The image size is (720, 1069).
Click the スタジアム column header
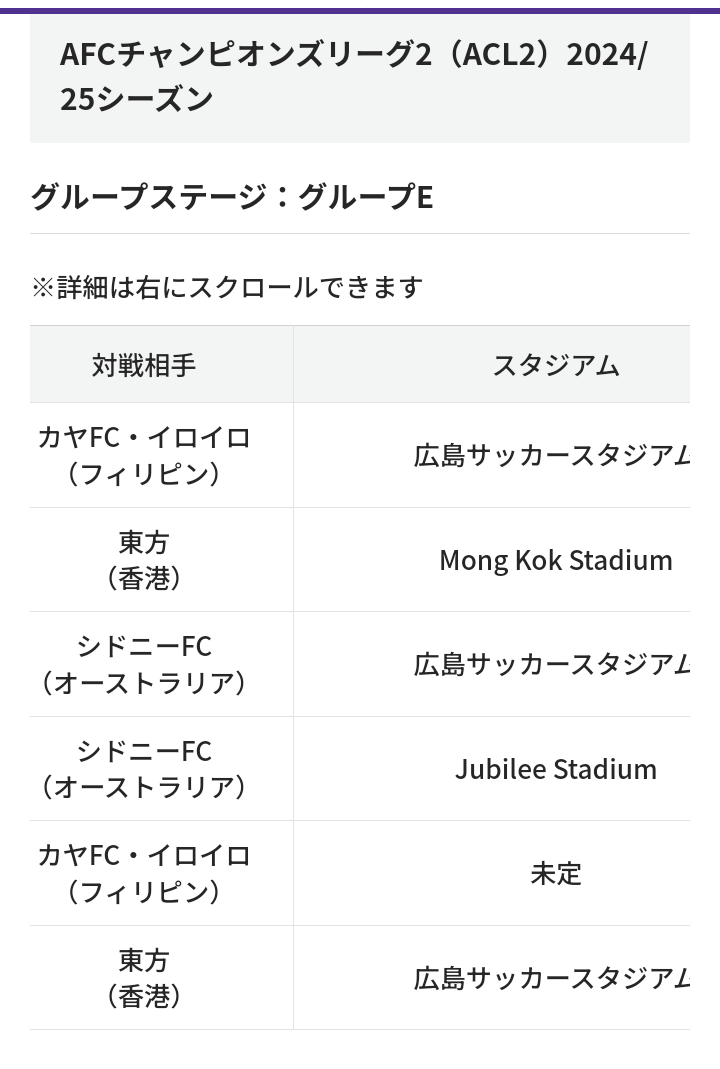point(555,365)
